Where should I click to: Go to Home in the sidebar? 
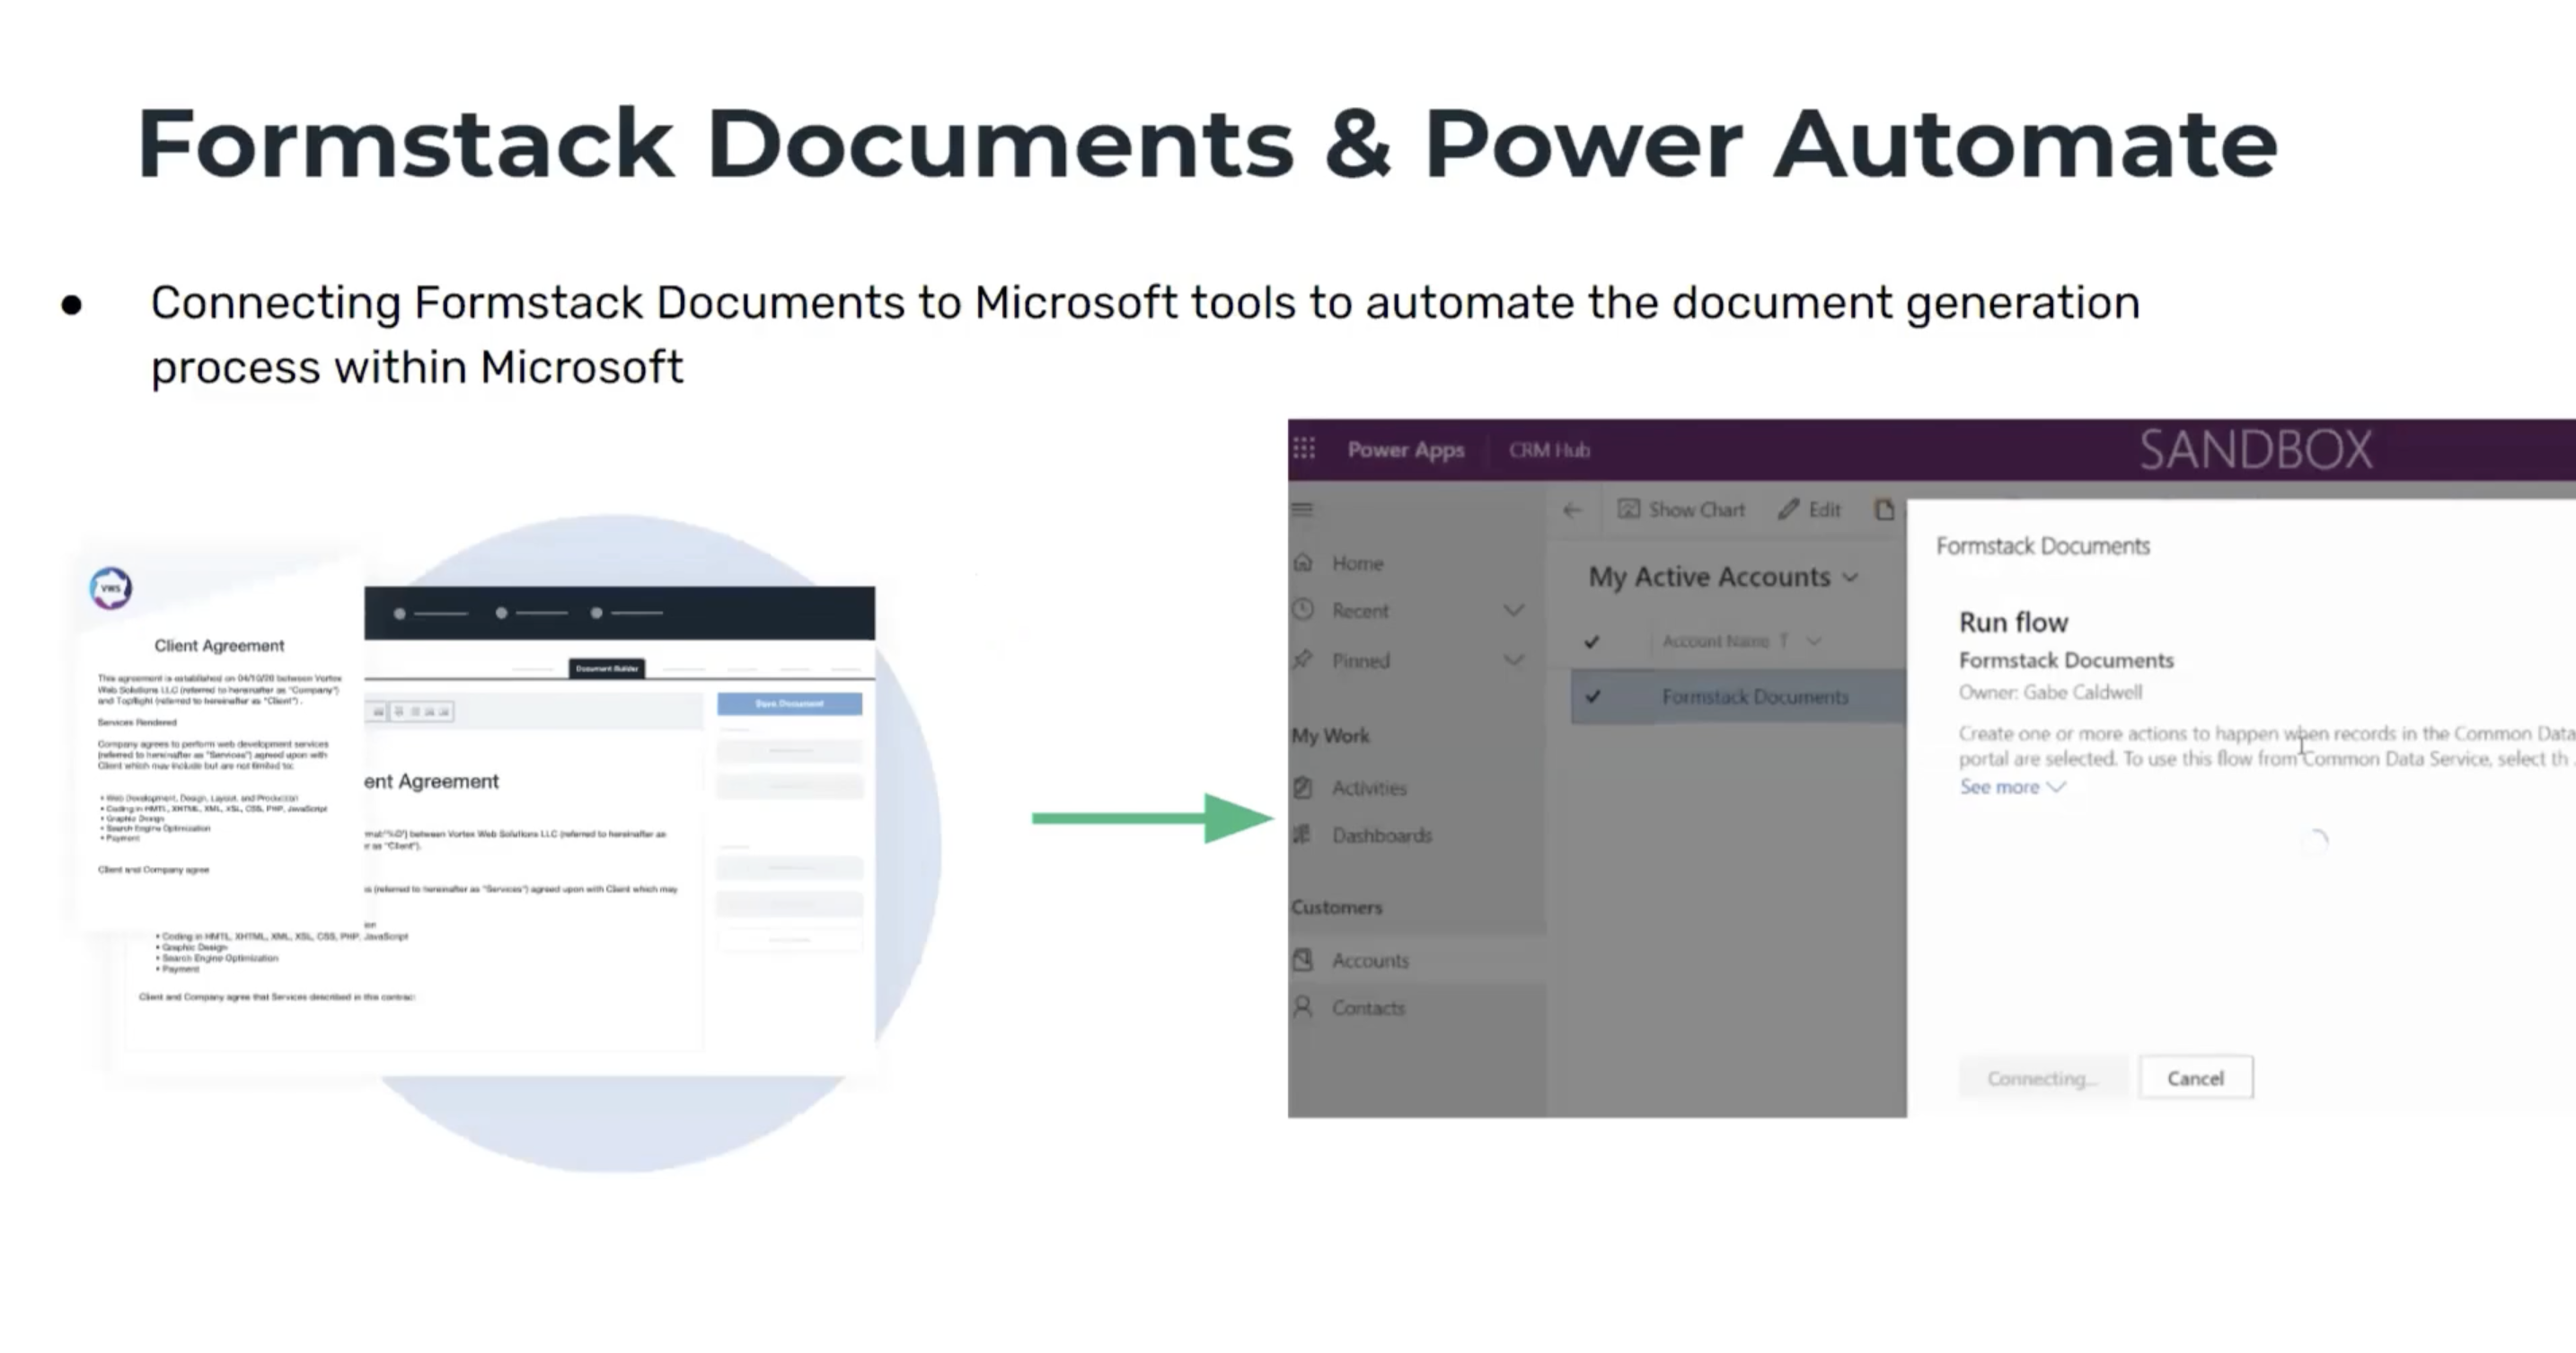[1357, 563]
